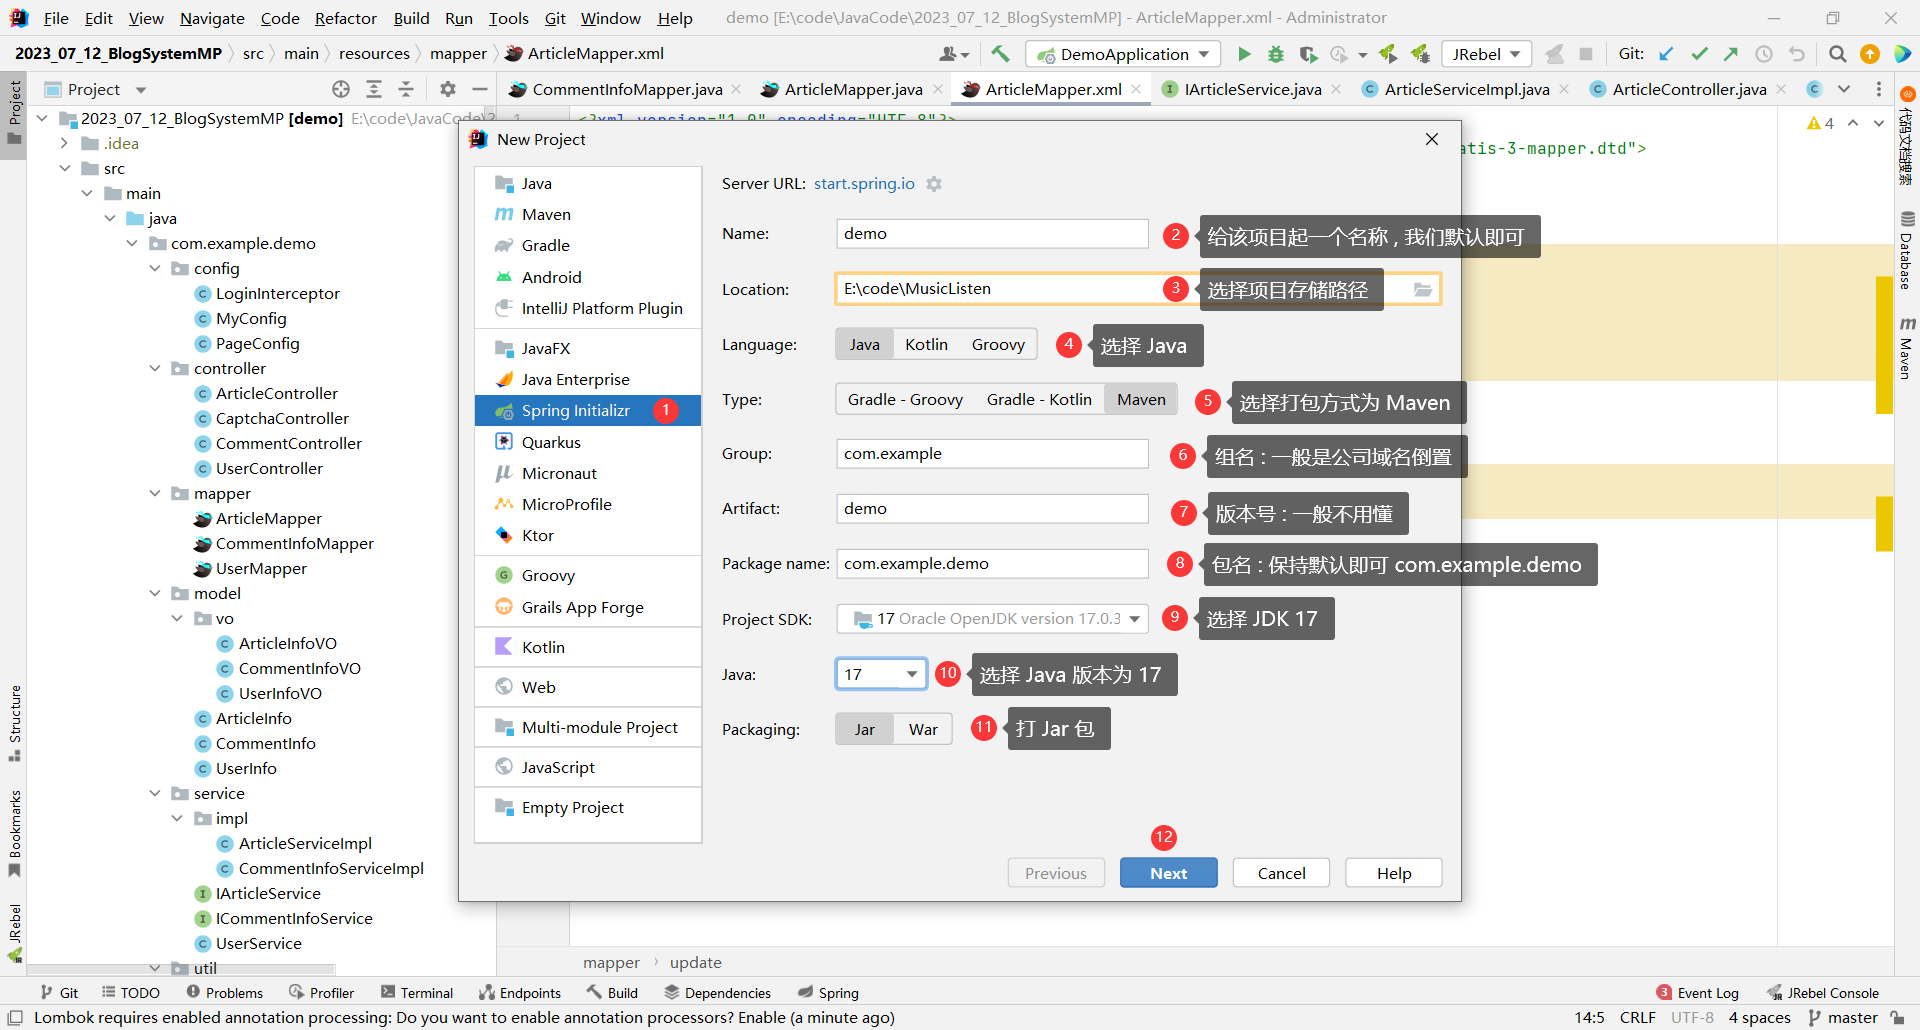Collapse the controller folder in tree

click(155, 368)
